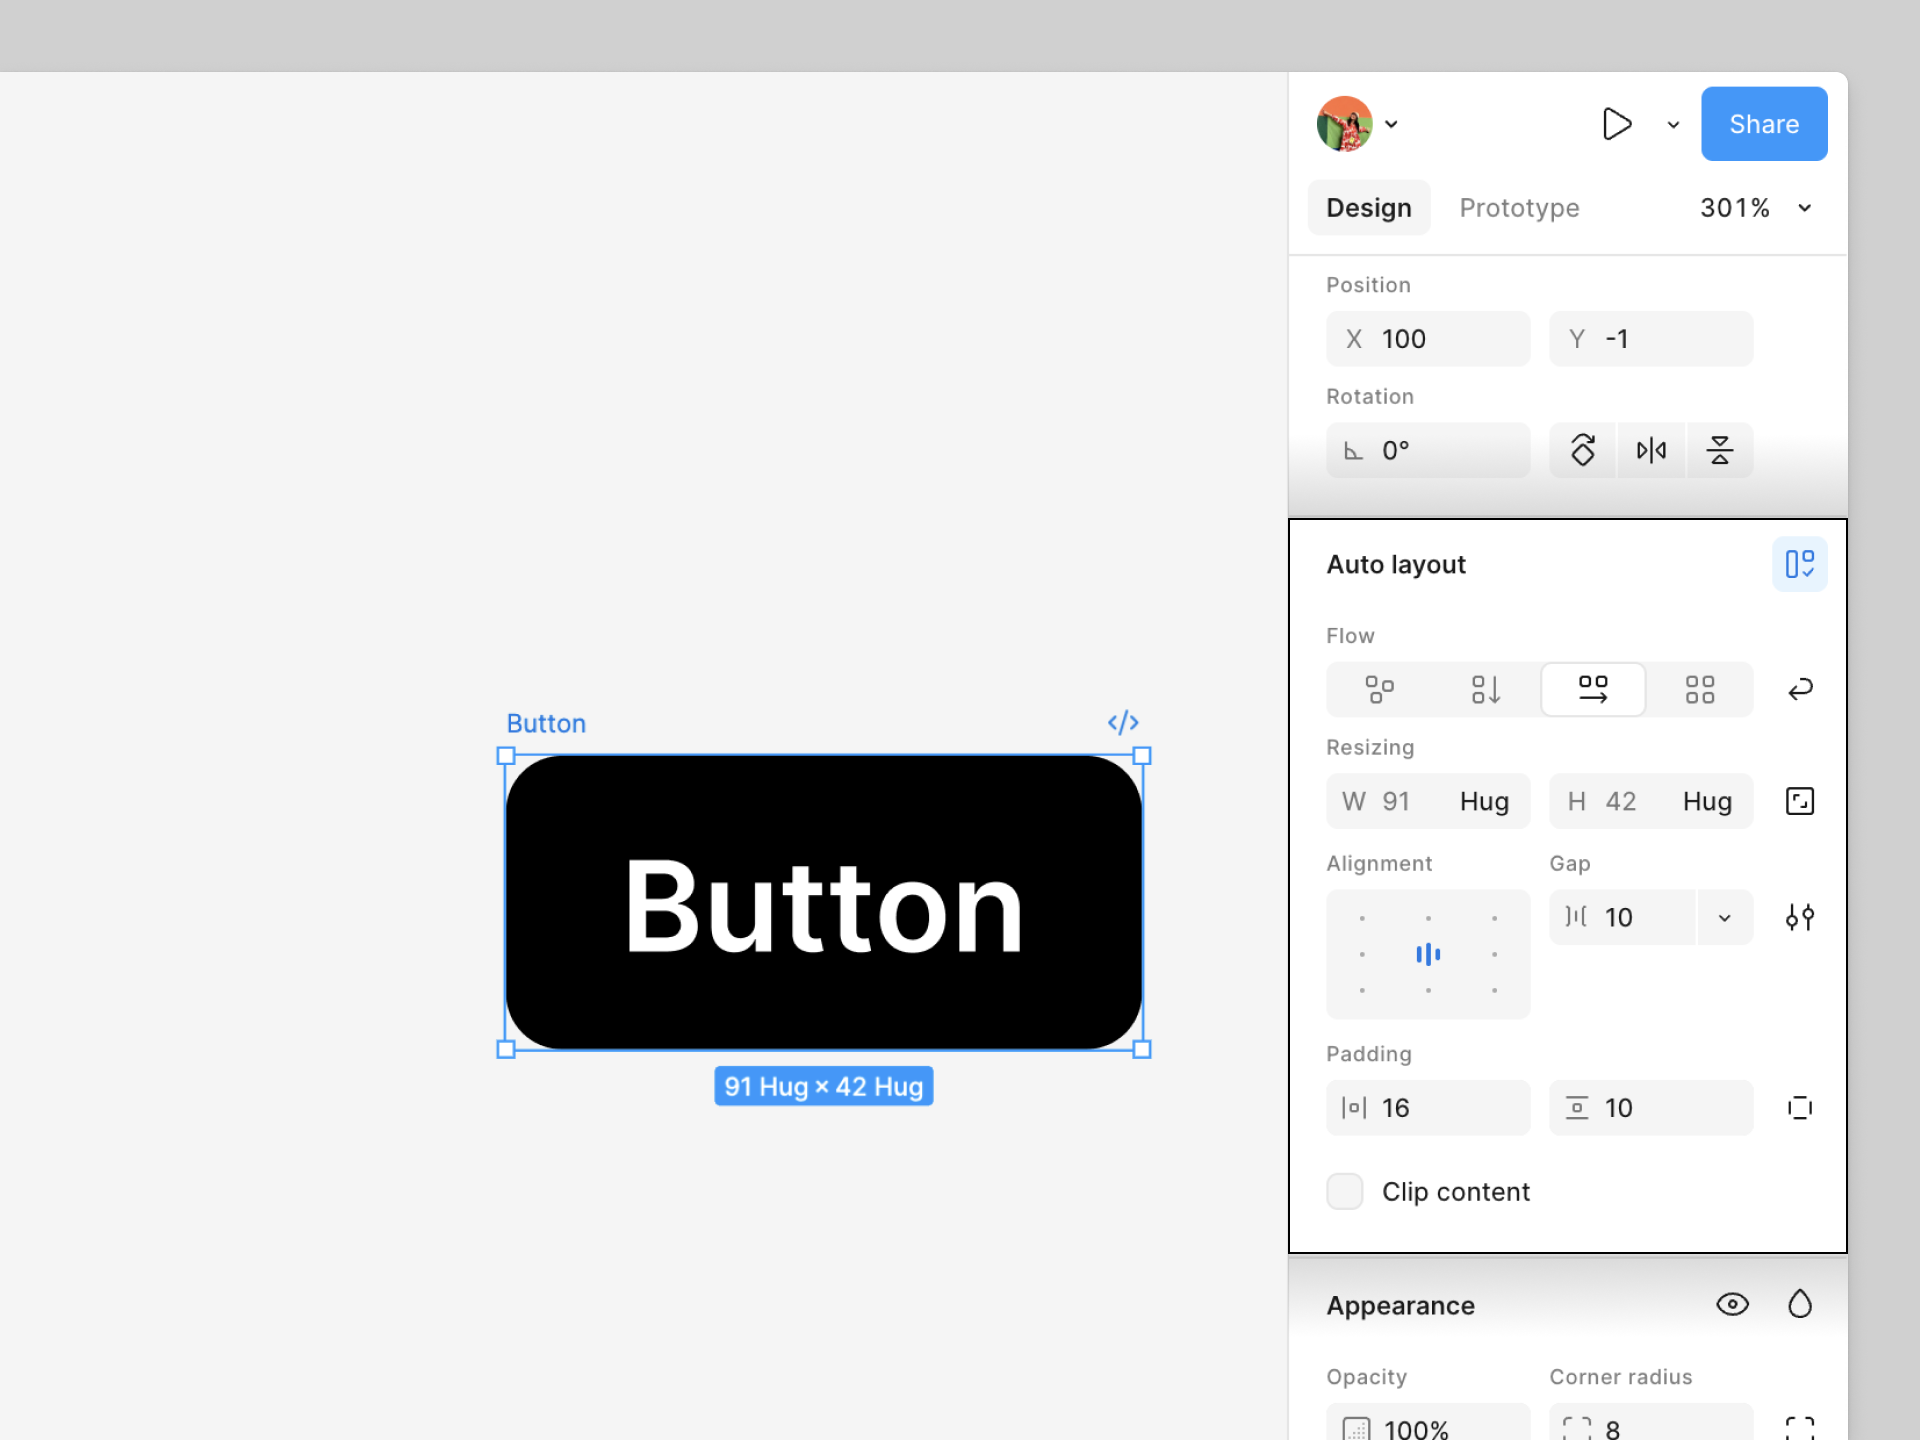Click the individual padding icon

(1799, 1108)
